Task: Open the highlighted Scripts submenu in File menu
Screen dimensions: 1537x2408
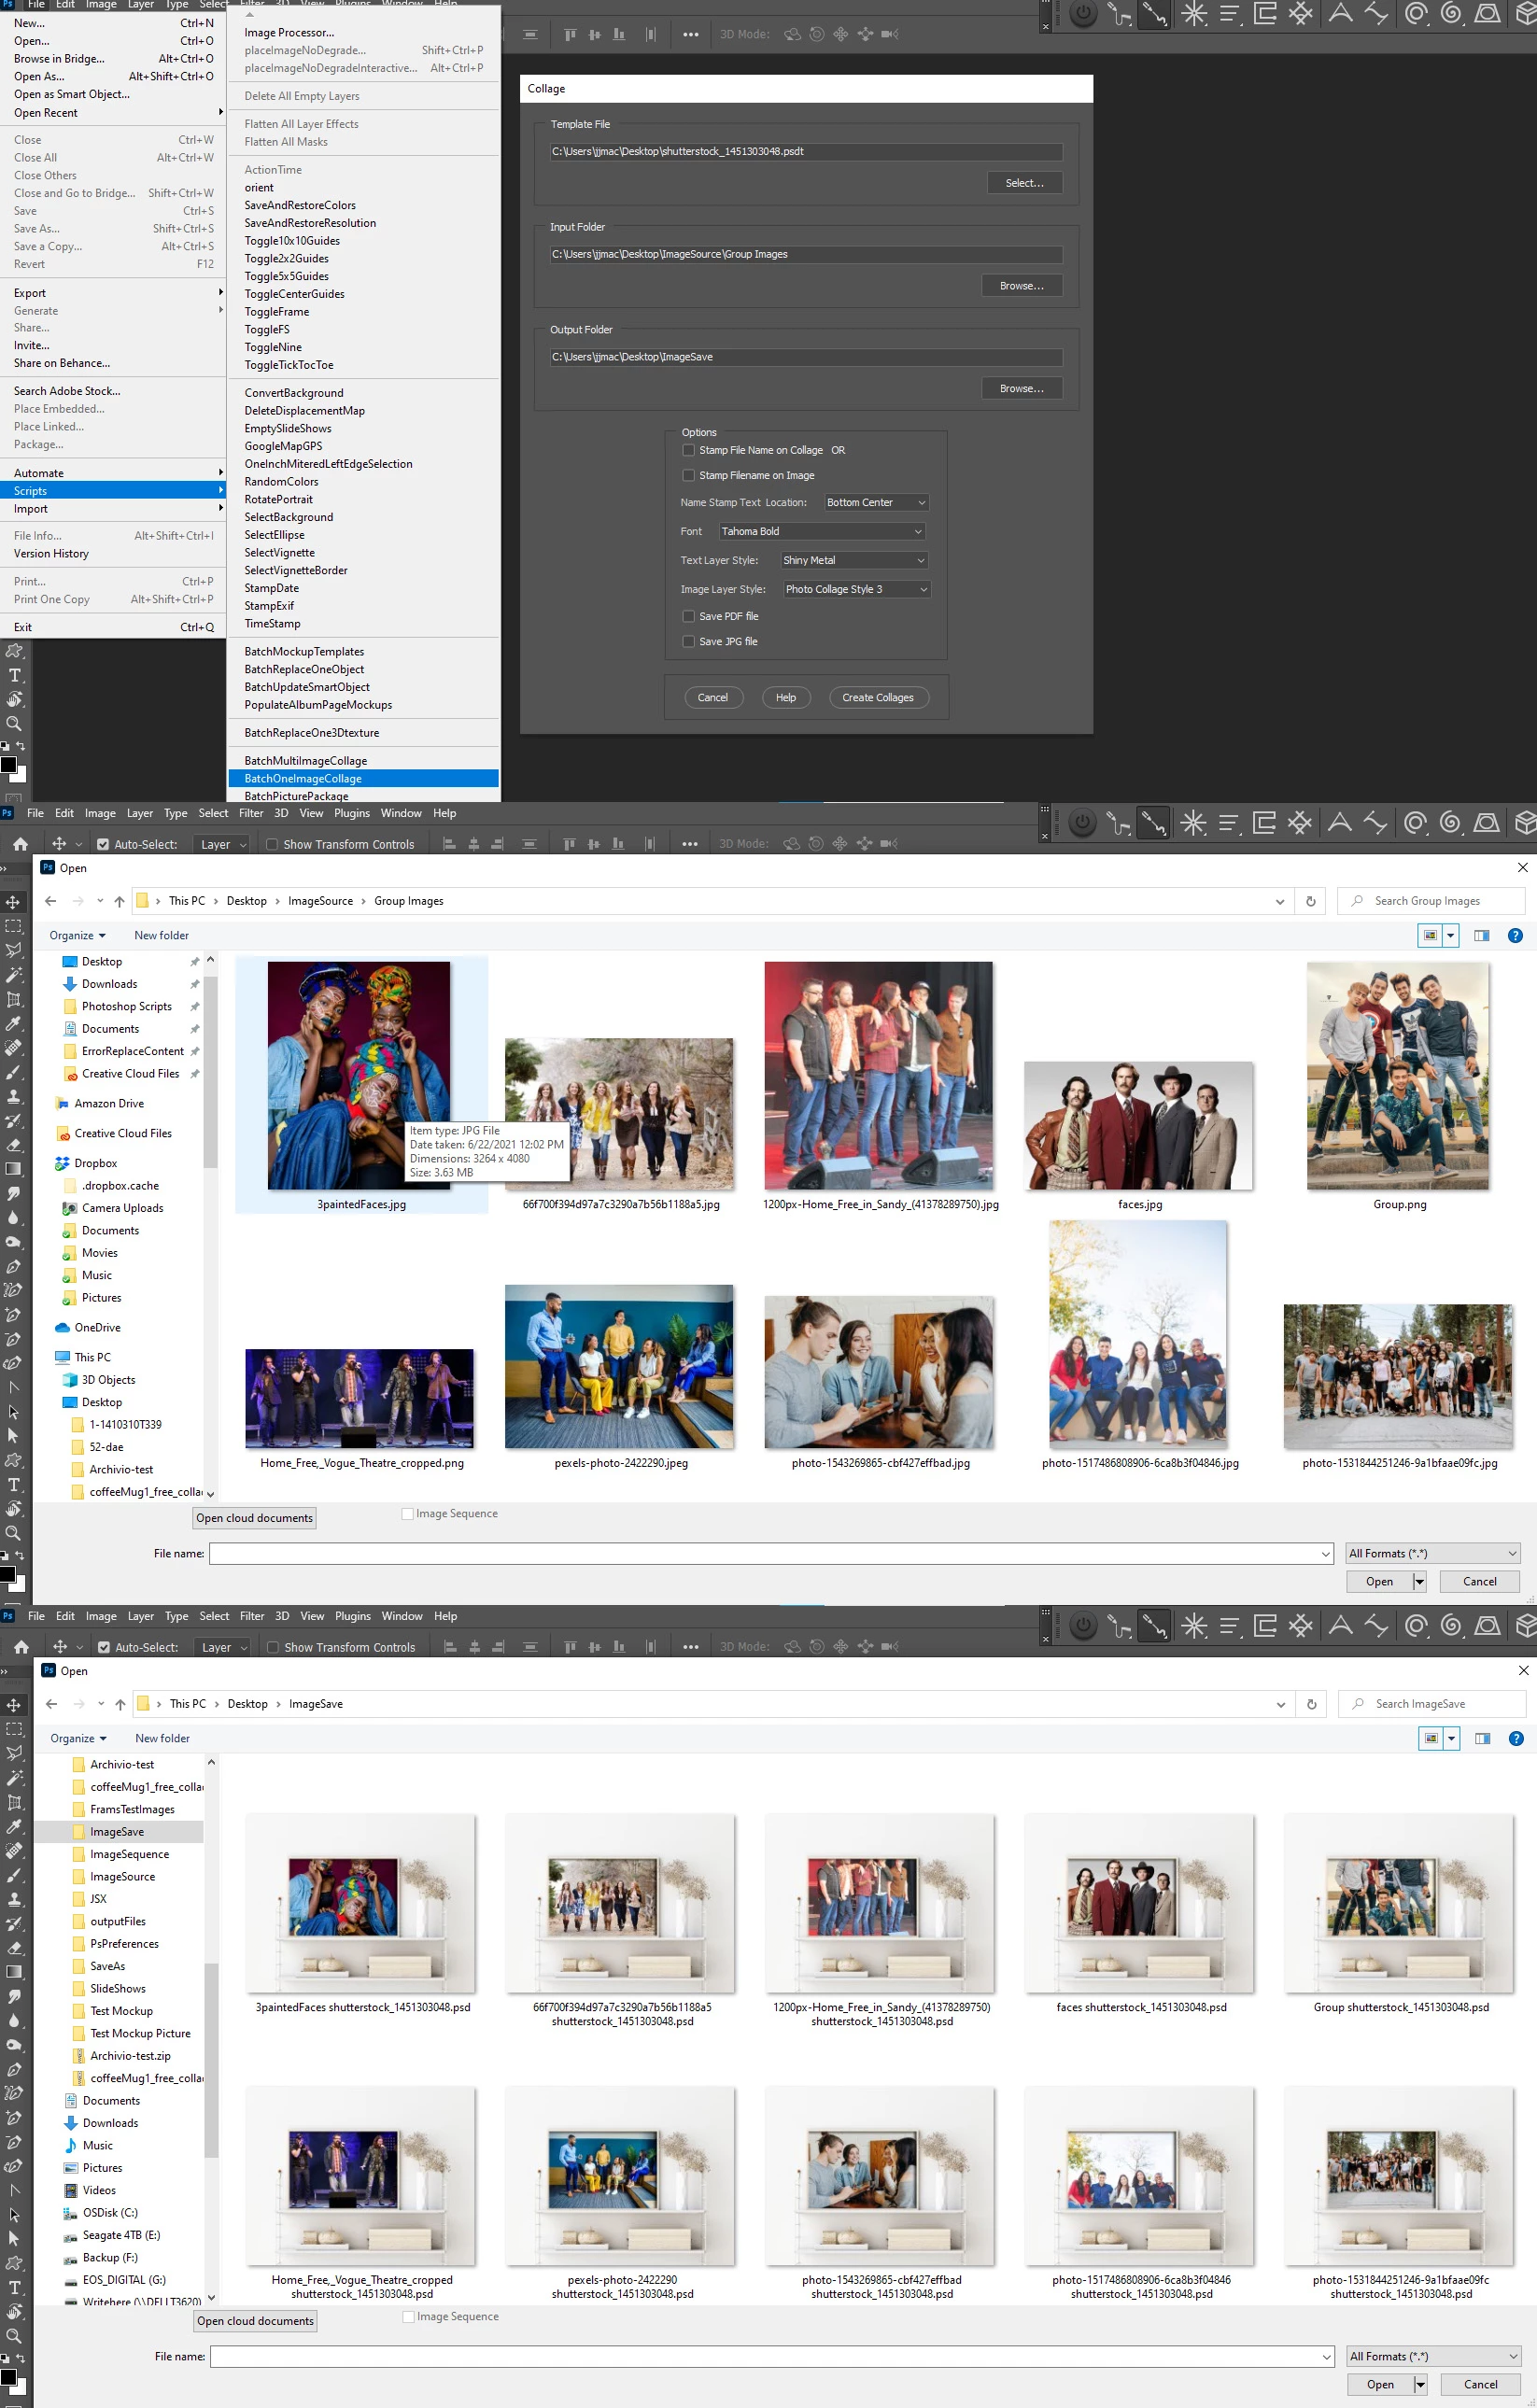Action: point(113,490)
